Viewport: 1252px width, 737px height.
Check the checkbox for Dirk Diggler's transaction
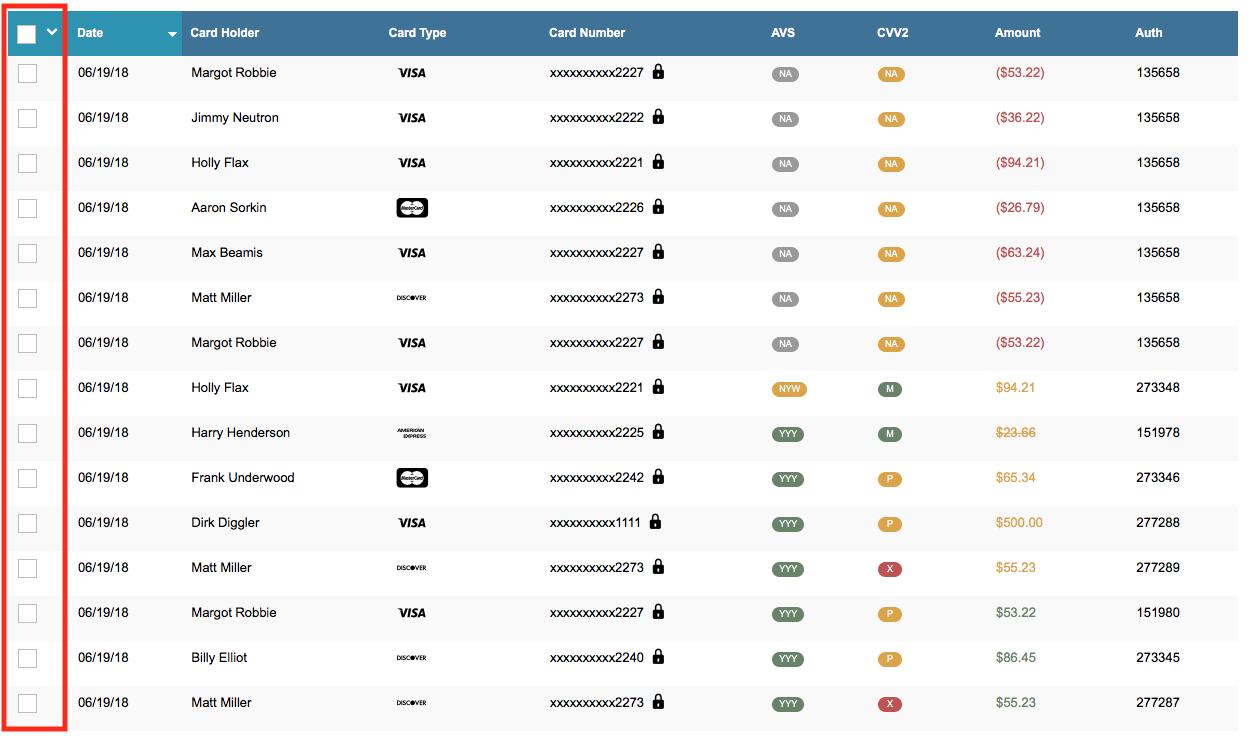click(x=27, y=523)
